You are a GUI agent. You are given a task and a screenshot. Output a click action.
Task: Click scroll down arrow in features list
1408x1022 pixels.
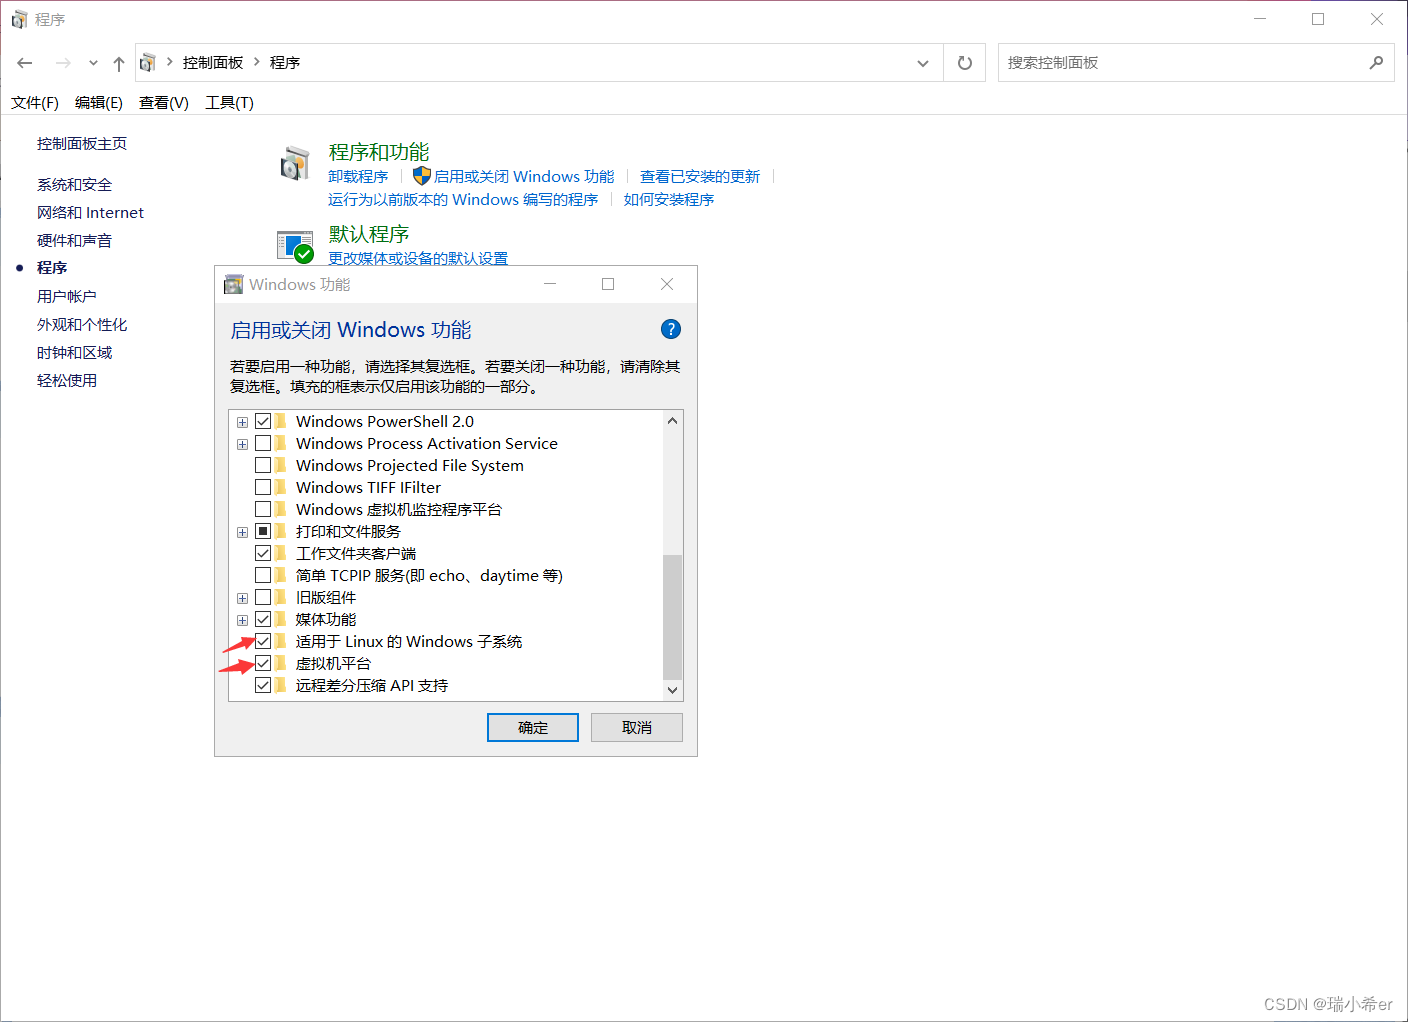click(x=673, y=690)
